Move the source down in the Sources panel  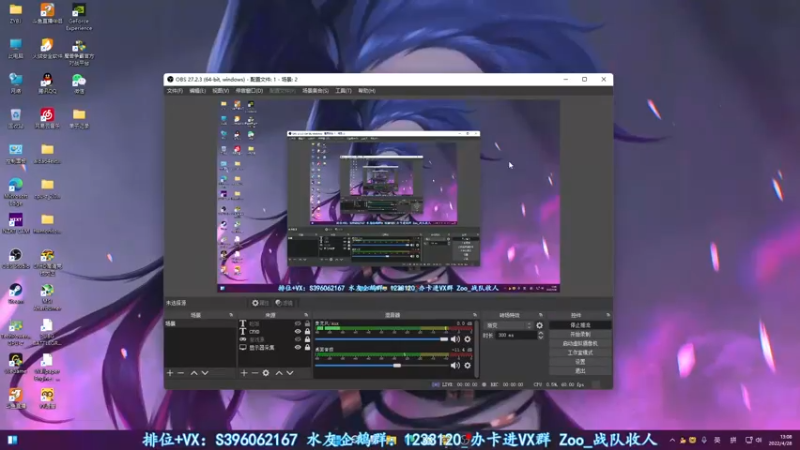click(290, 373)
